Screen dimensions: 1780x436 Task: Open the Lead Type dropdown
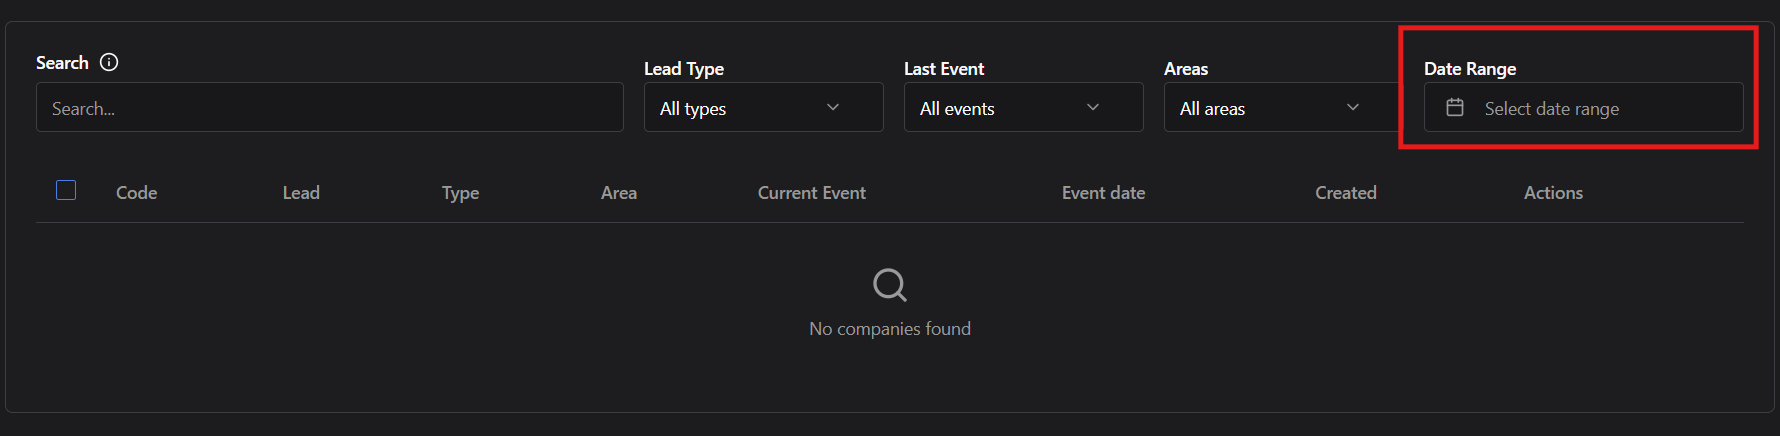[763, 108]
